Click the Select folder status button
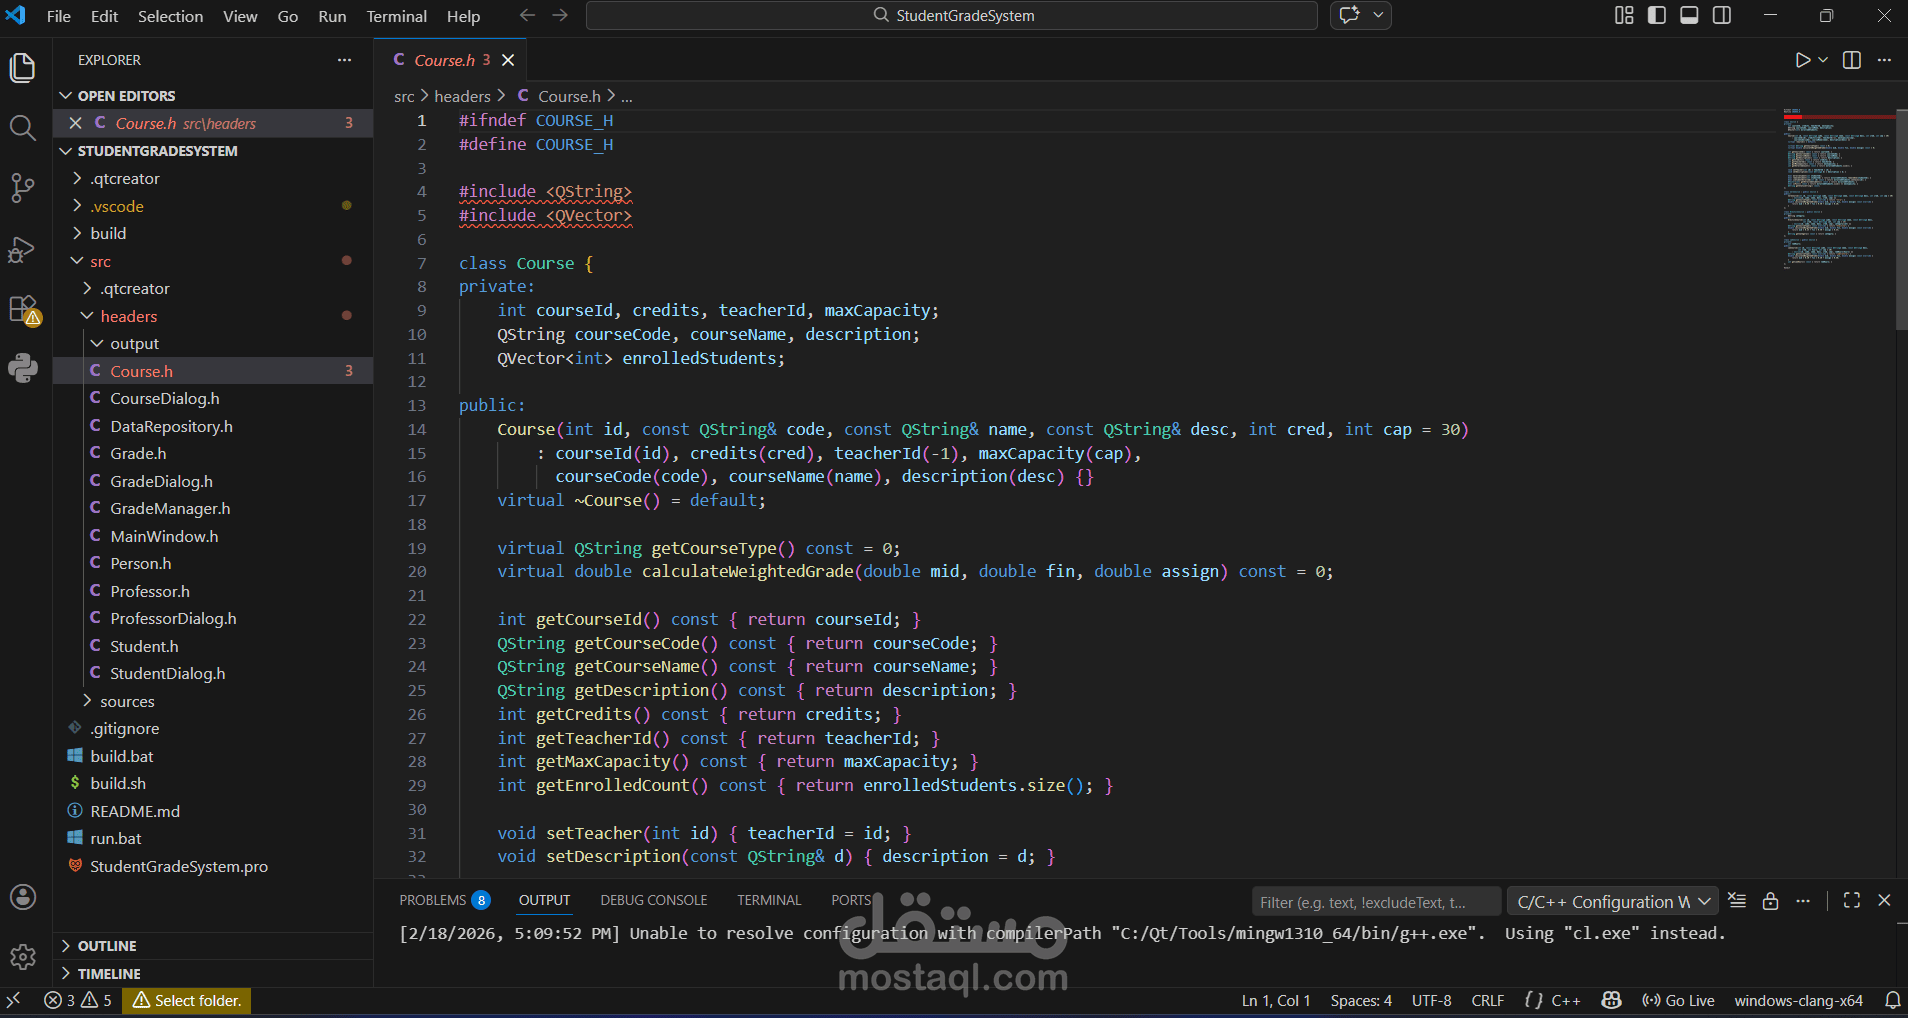1908x1018 pixels. pyautogui.click(x=187, y=1000)
